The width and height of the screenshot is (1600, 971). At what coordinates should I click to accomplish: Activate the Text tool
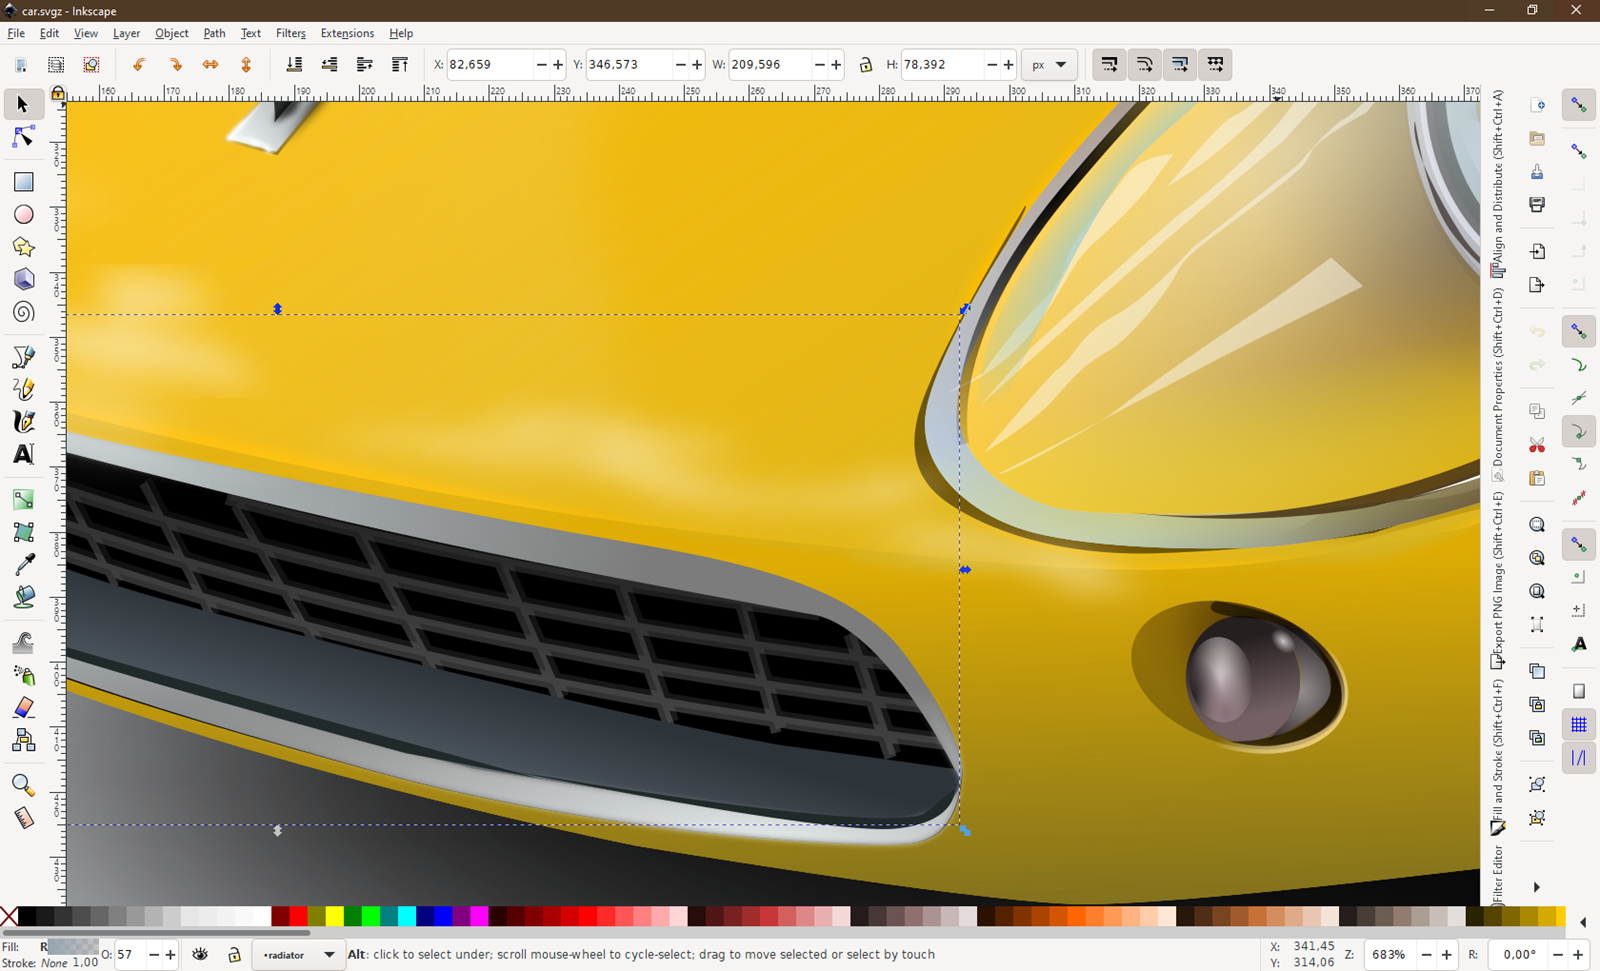(23, 454)
